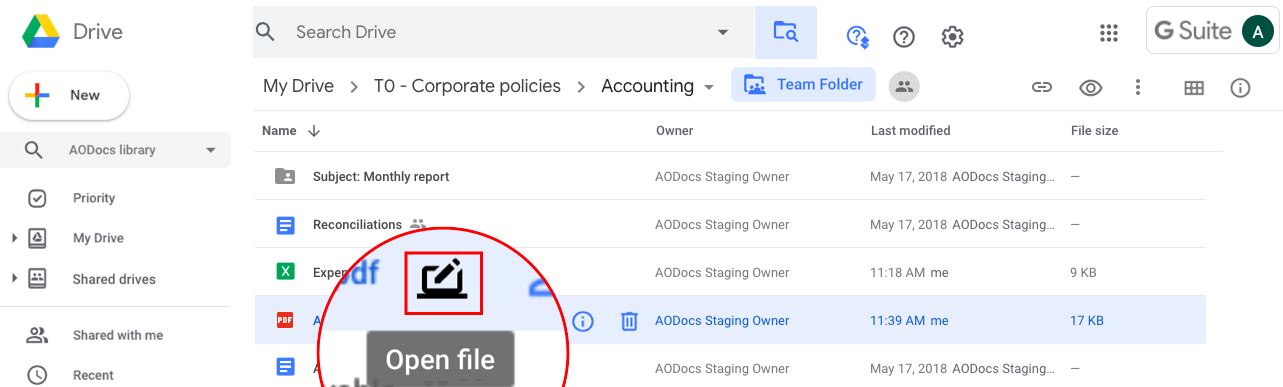Viewport: 1283px width, 387px height.
Task: Open the AODocs help chat icon
Action: click(857, 37)
